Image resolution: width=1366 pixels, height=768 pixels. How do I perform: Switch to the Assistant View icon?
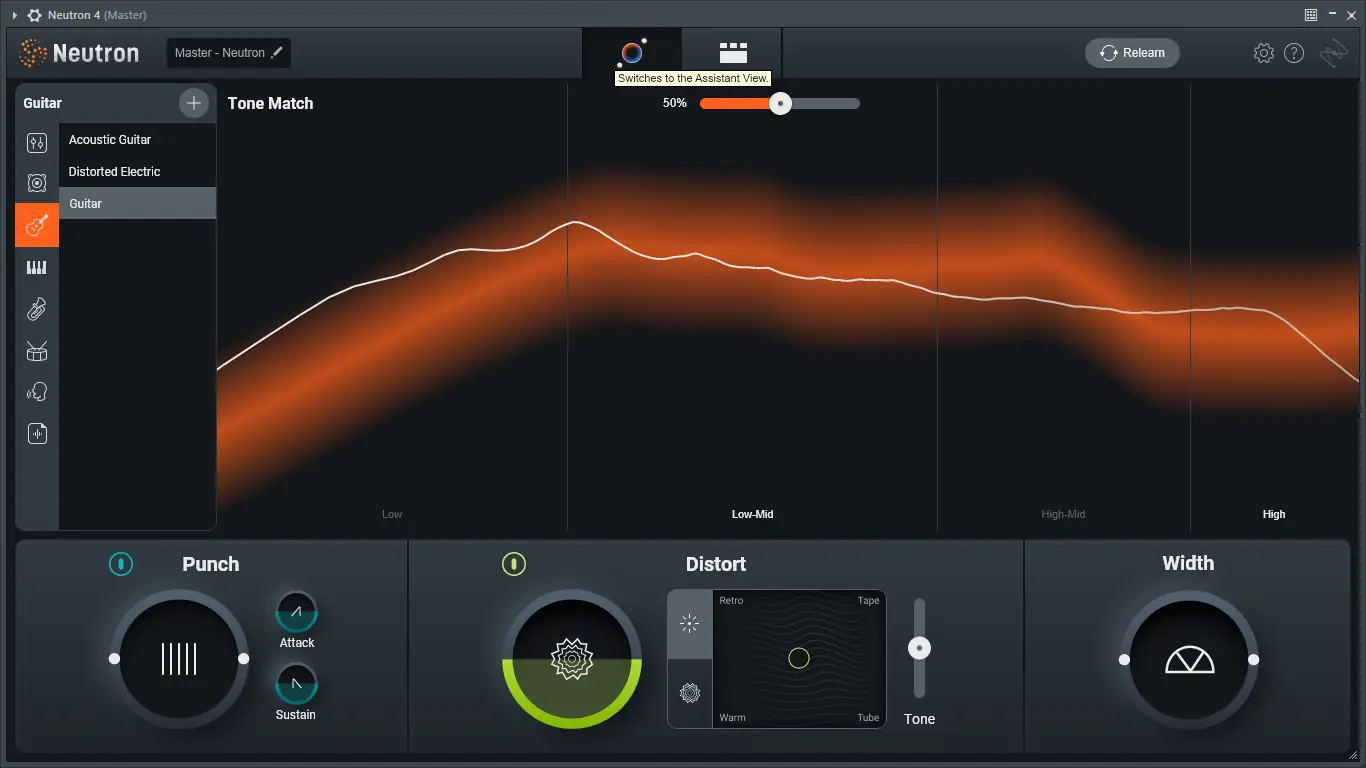point(632,53)
